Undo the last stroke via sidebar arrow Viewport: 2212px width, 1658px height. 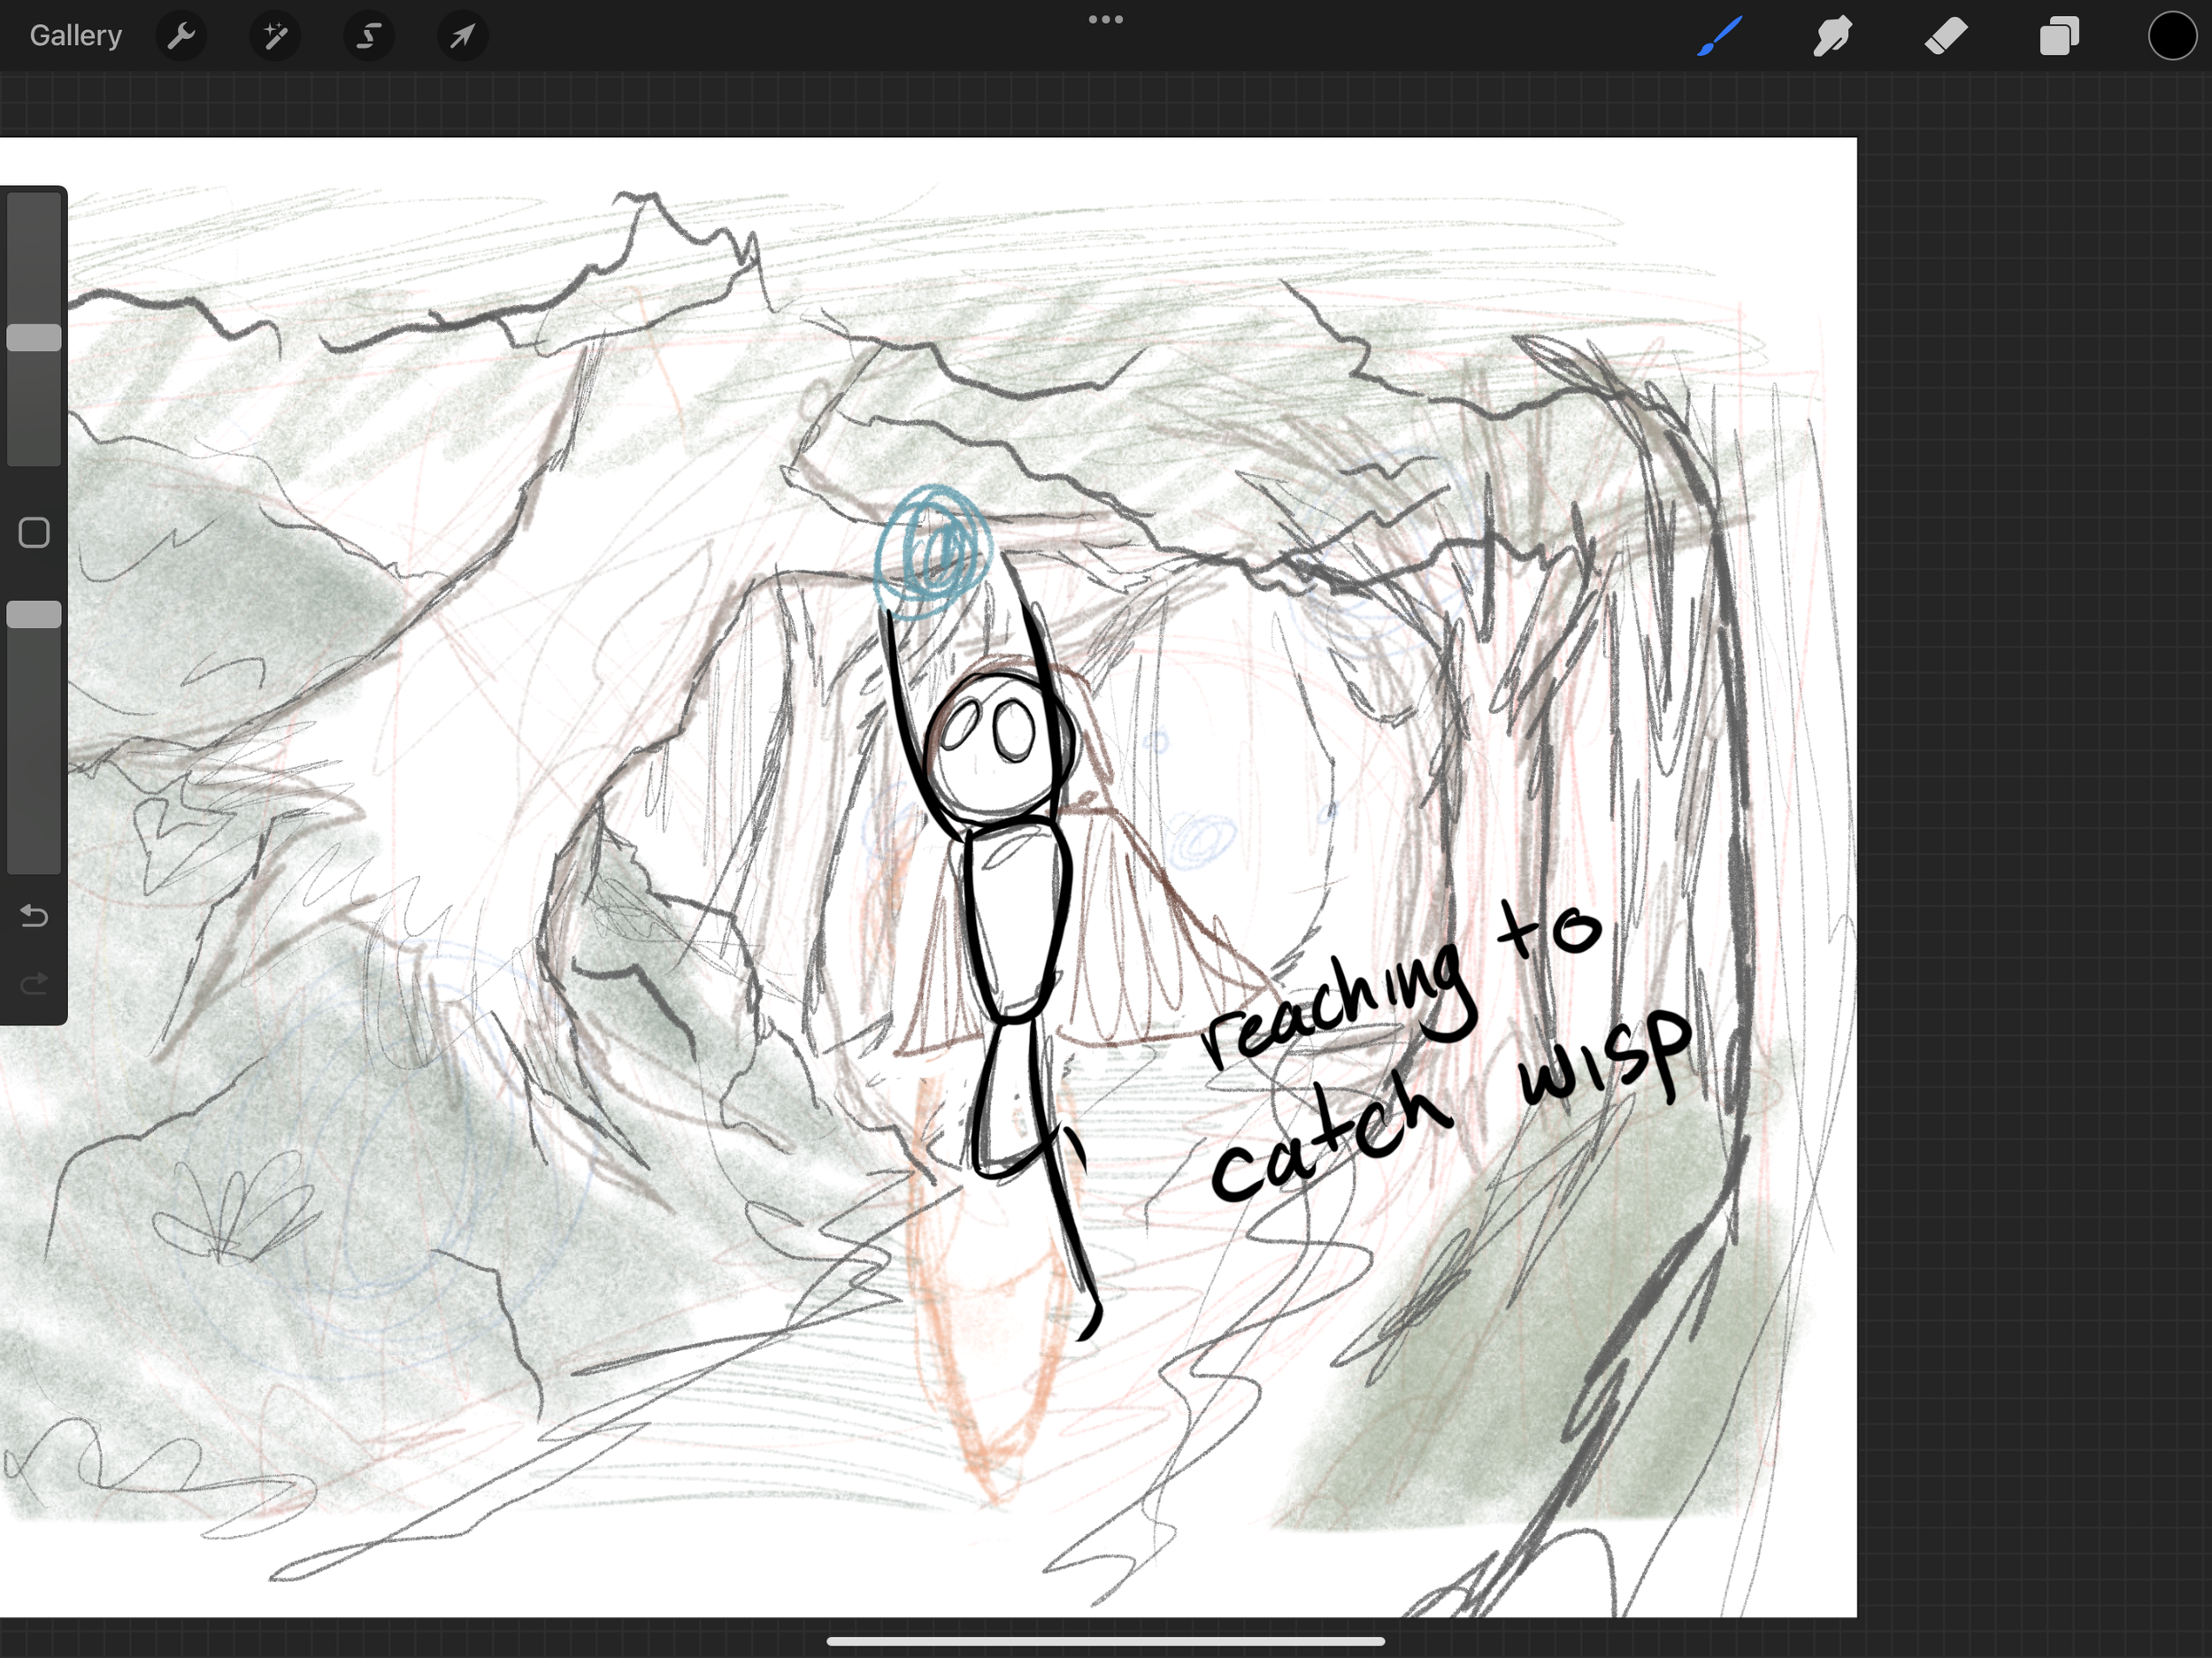(34, 915)
